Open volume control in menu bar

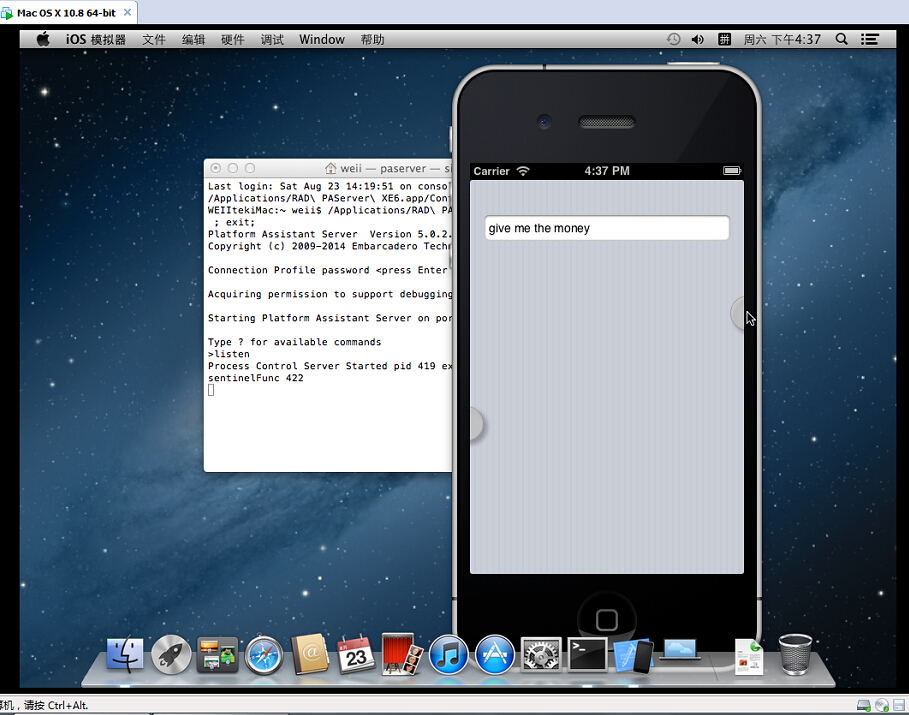(697, 39)
